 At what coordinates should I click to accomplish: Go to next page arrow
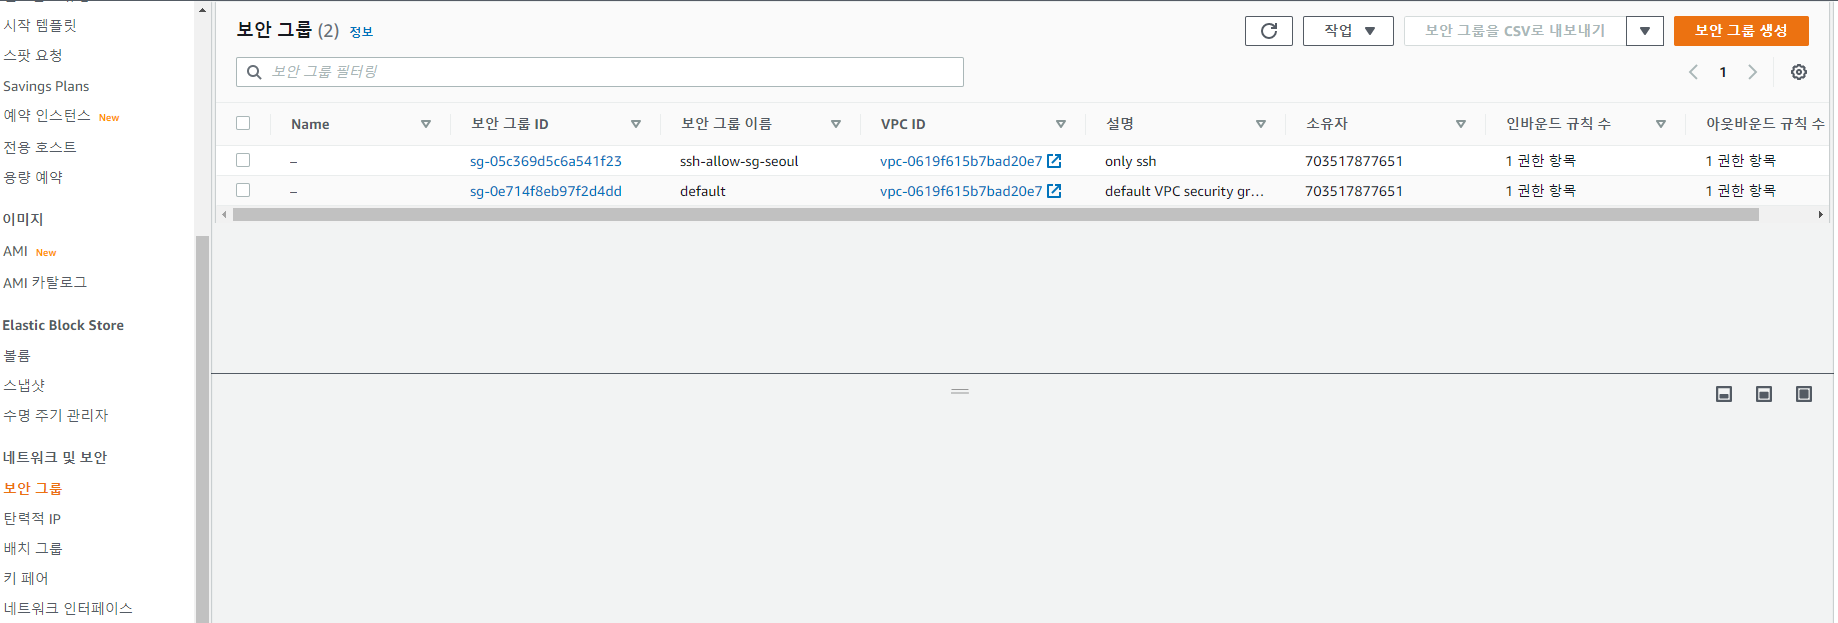click(1752, 72)
